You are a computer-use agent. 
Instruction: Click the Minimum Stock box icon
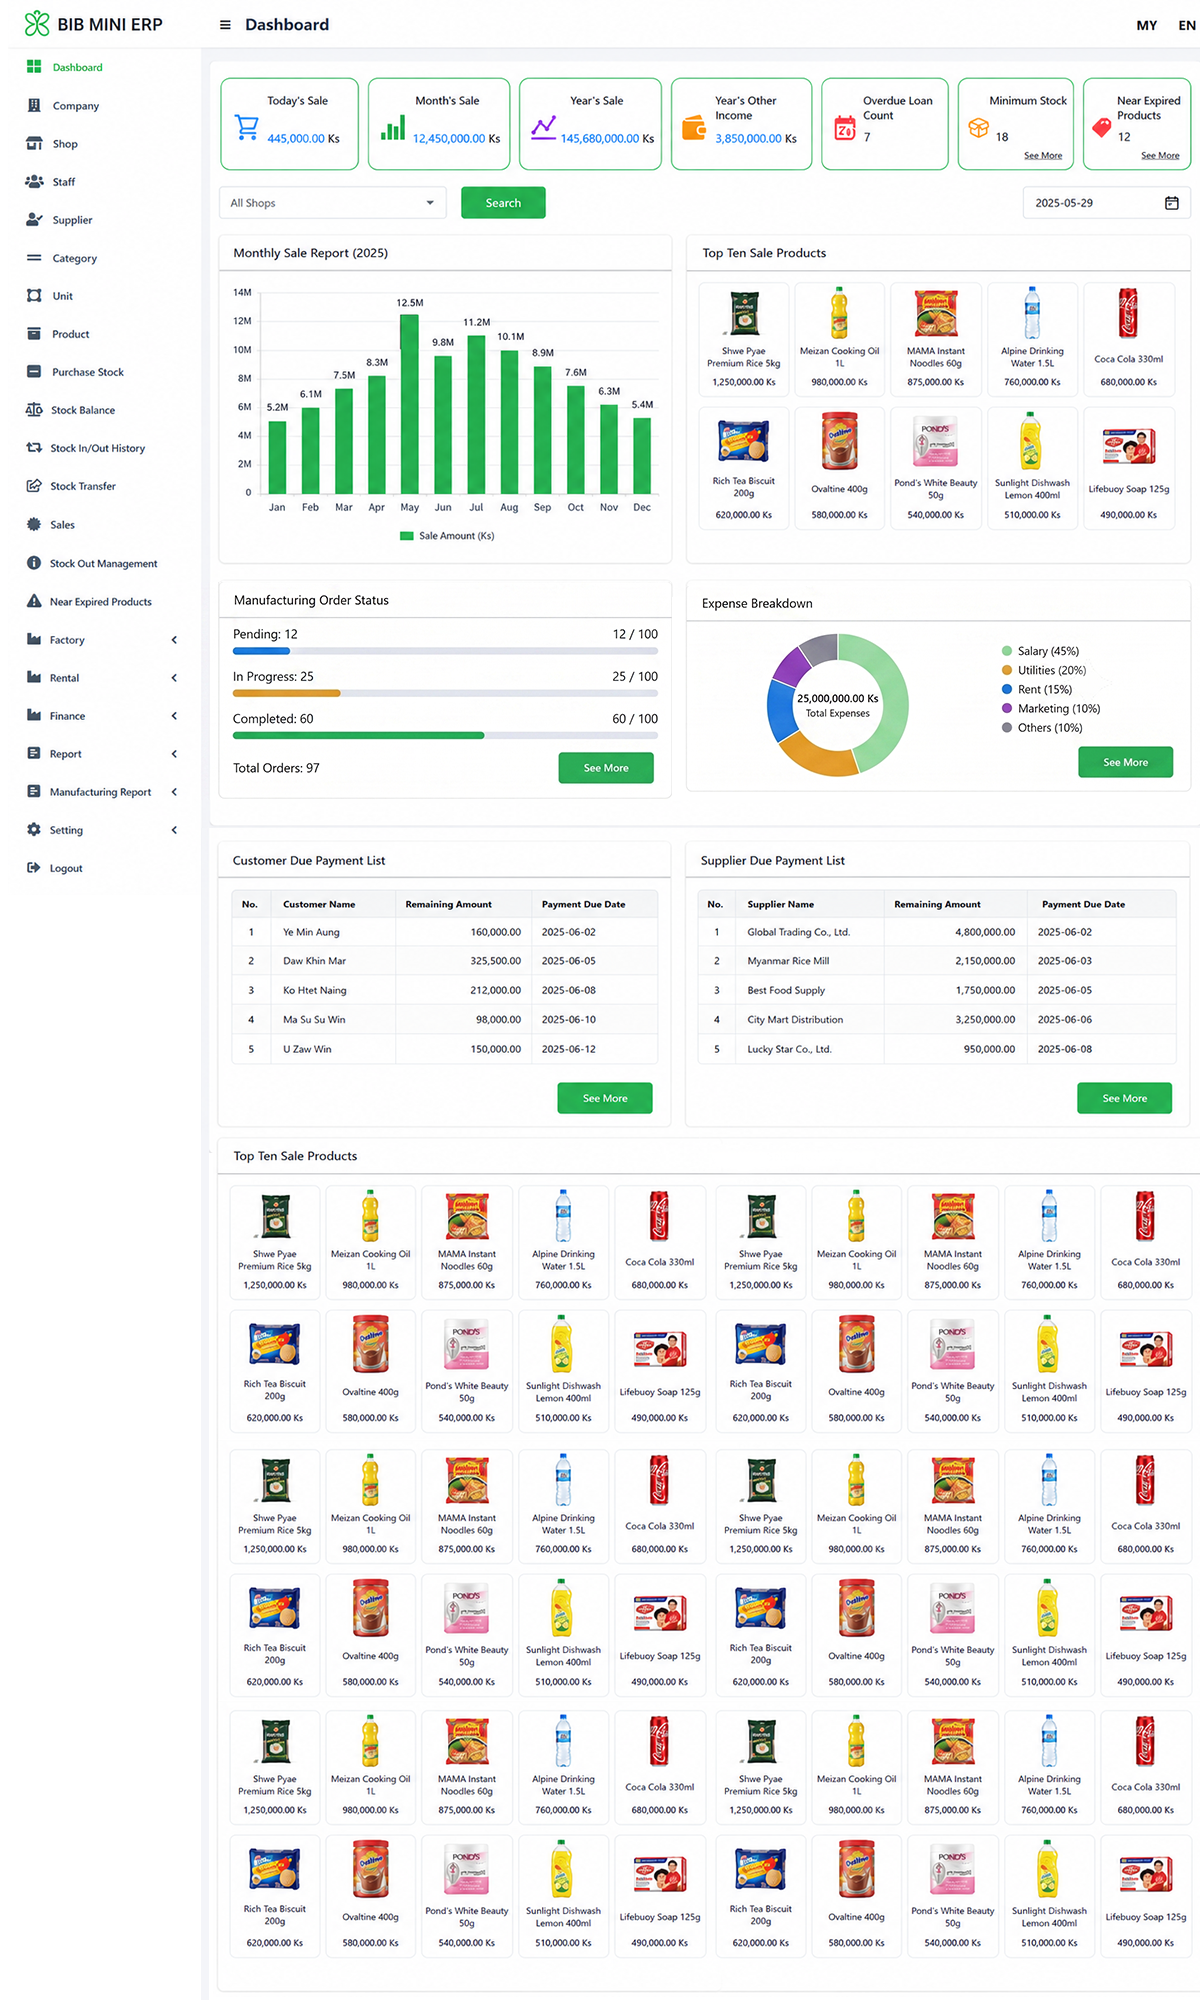tap(978, 127)
